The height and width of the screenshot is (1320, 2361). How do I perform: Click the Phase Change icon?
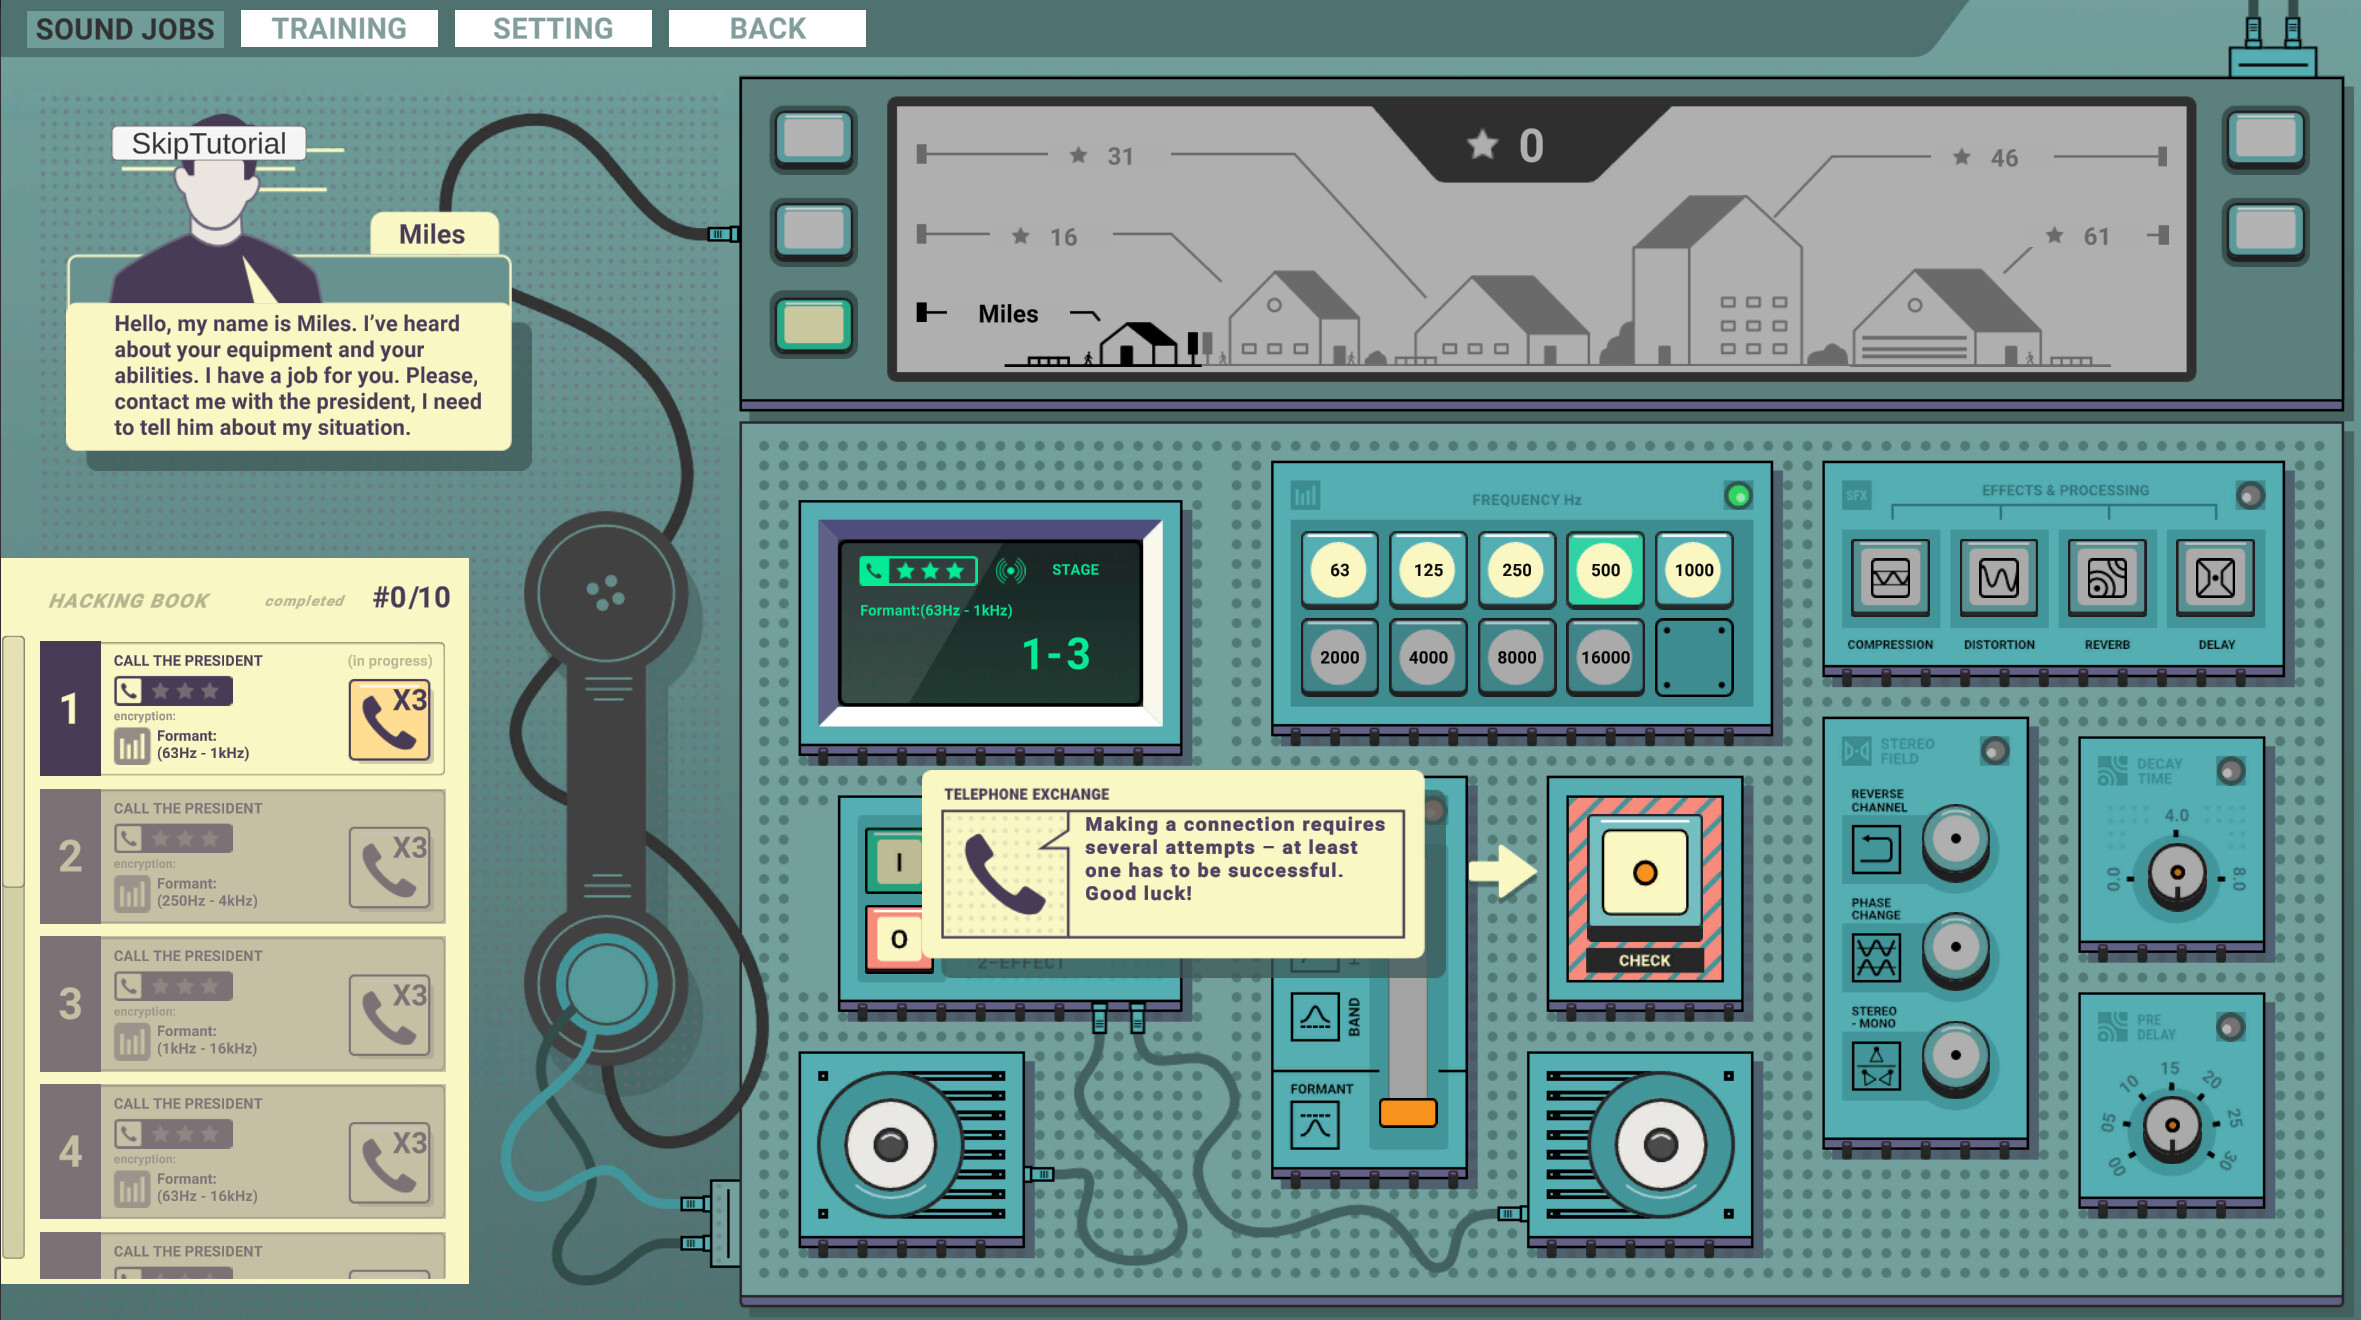pos(1876,957)
